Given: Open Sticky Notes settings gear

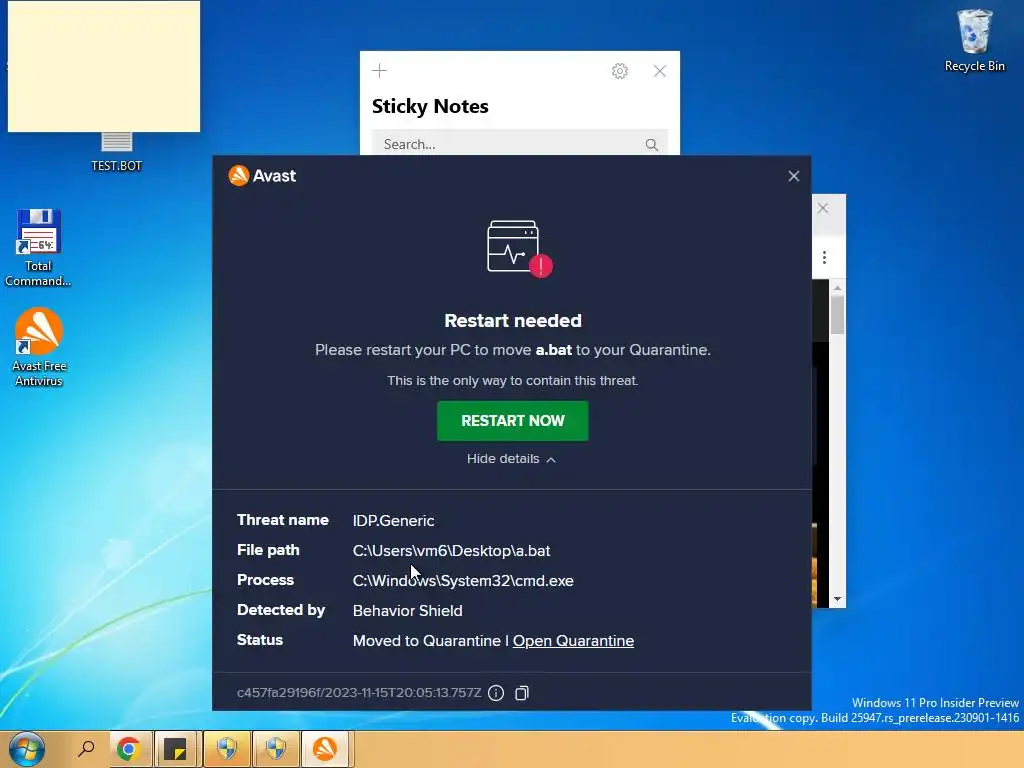Looking at the screenshot, I should [620, 71].
